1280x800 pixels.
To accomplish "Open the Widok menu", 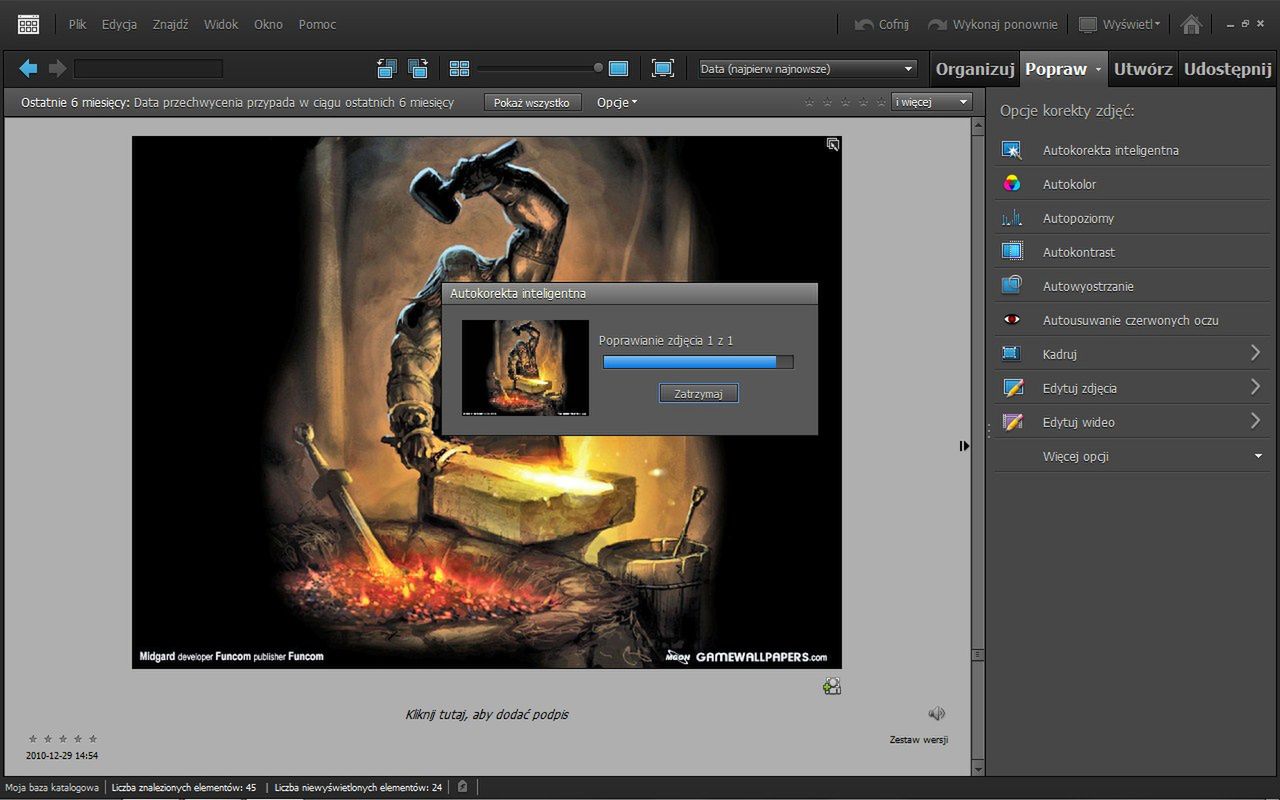I will click(x=221, y=24).
